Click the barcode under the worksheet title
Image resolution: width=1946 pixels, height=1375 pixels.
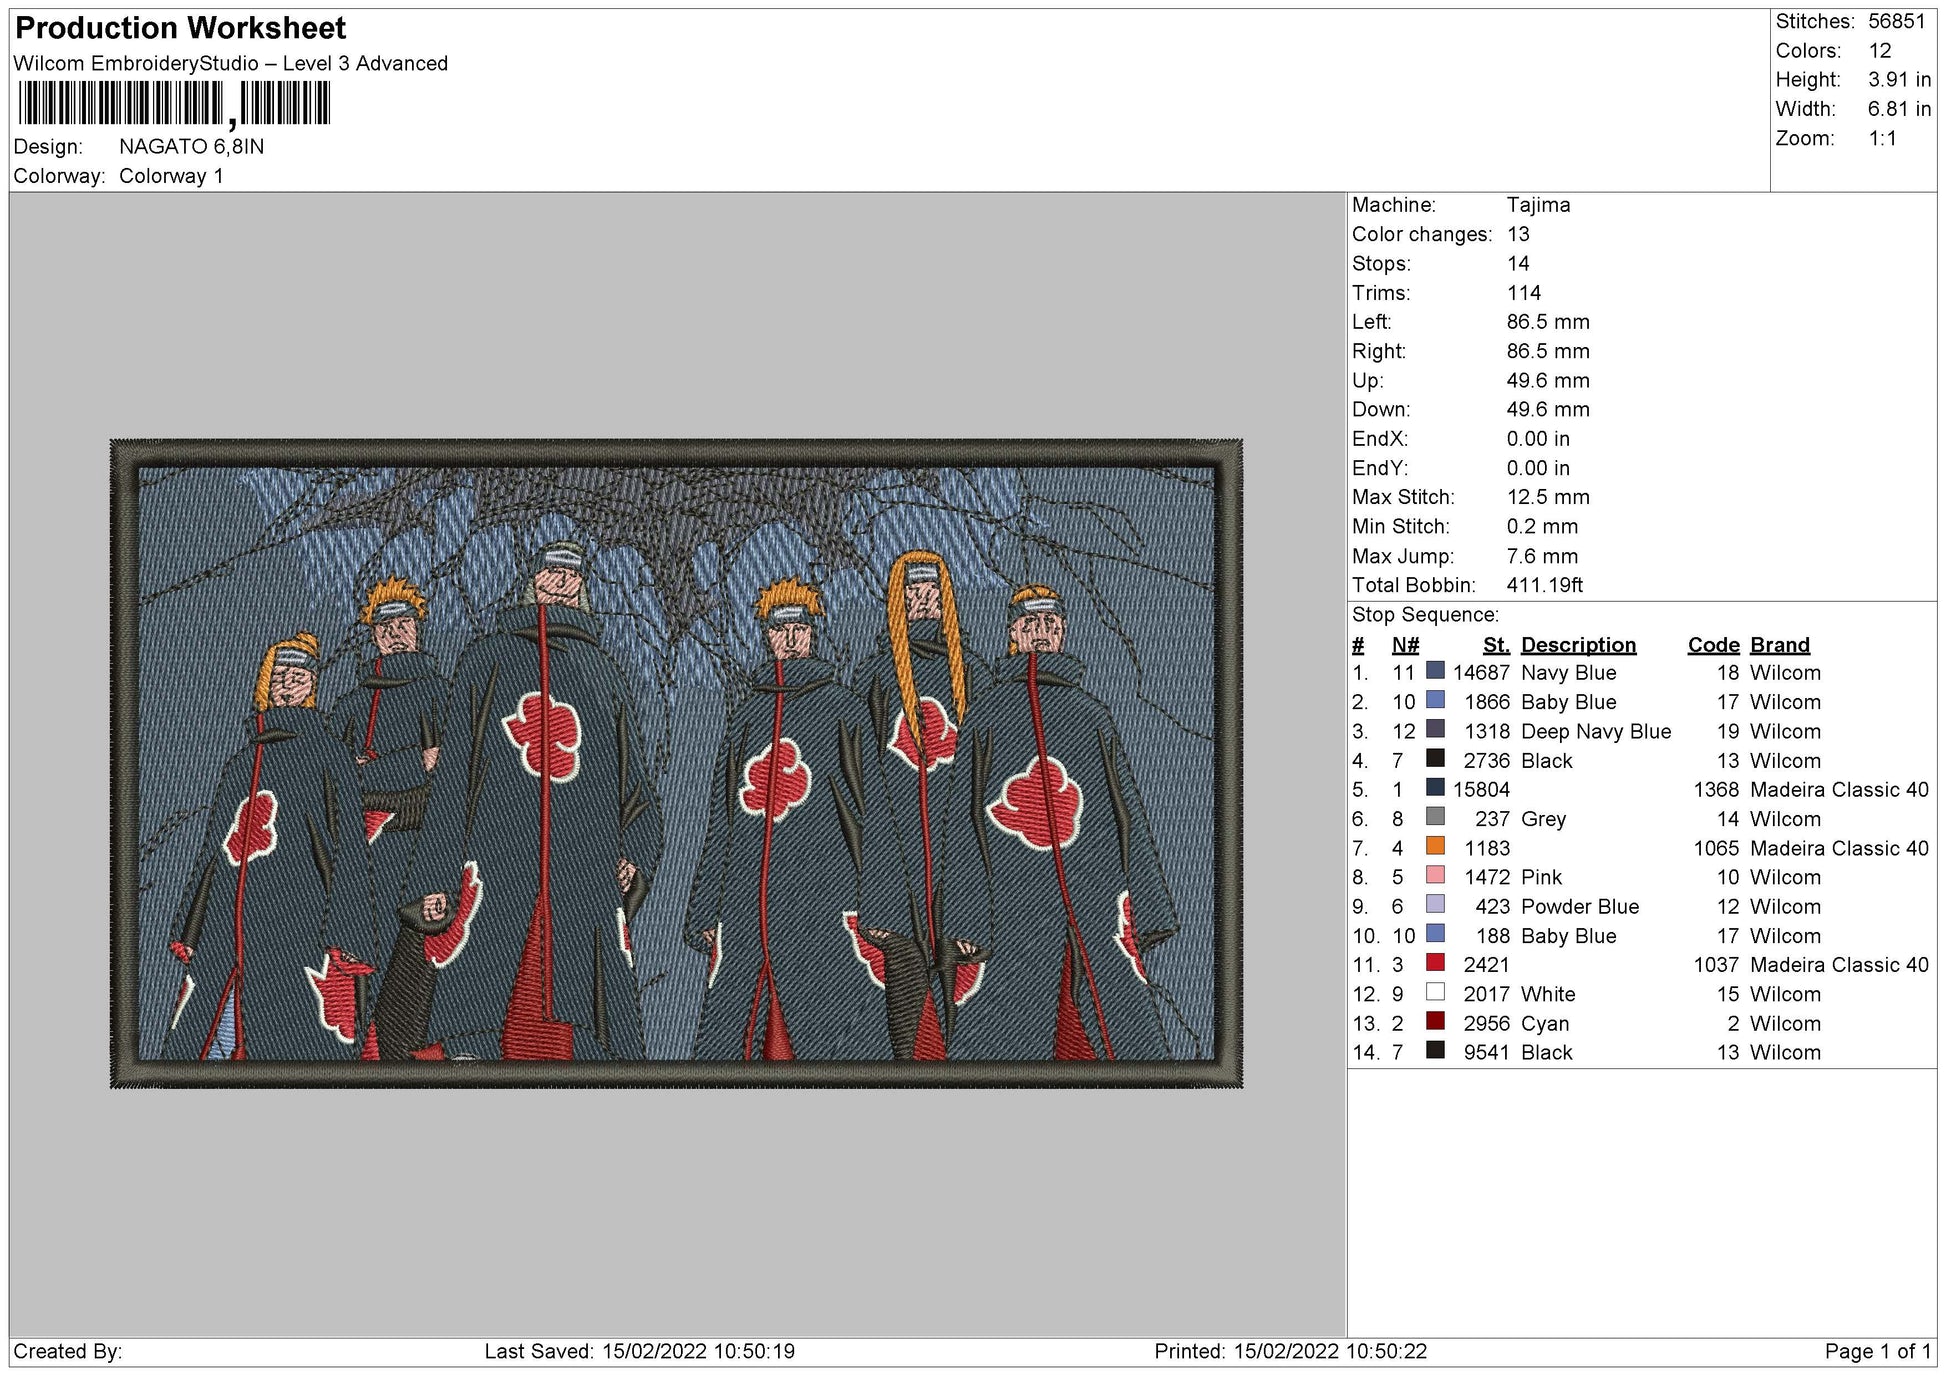[174, 103]
